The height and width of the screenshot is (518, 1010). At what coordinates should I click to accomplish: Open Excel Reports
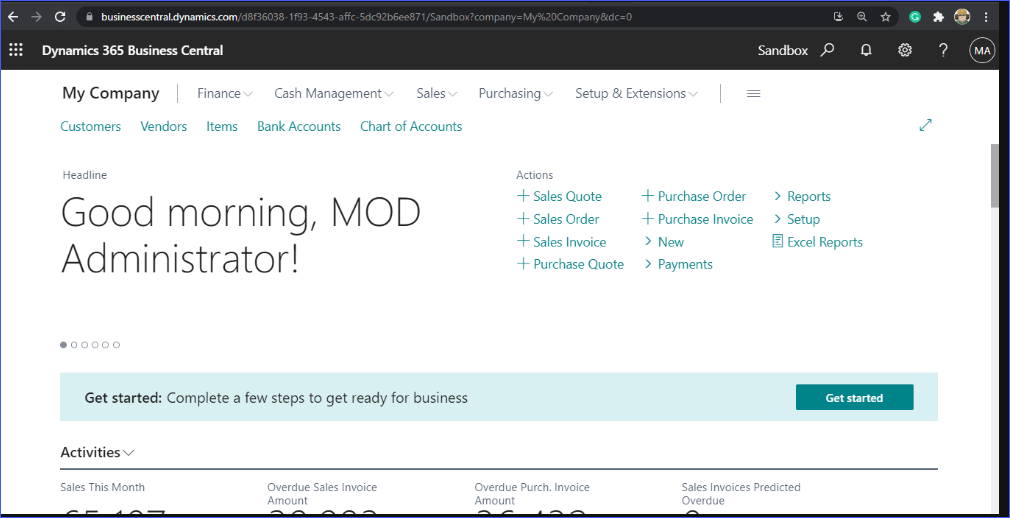coord(817,242)
